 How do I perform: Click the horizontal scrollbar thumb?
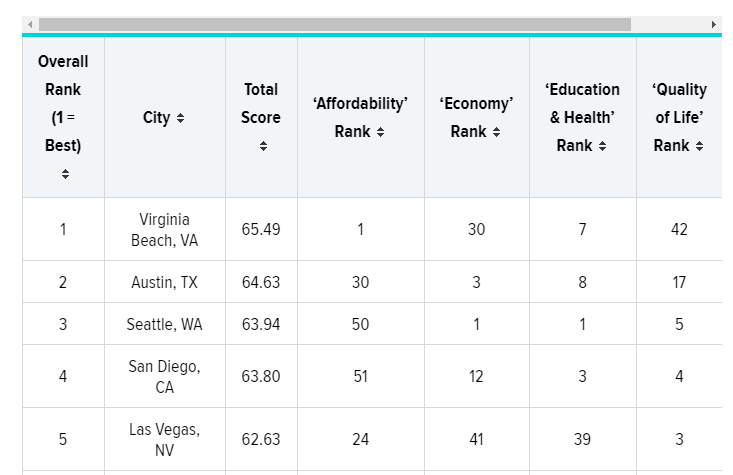[335, 24]
